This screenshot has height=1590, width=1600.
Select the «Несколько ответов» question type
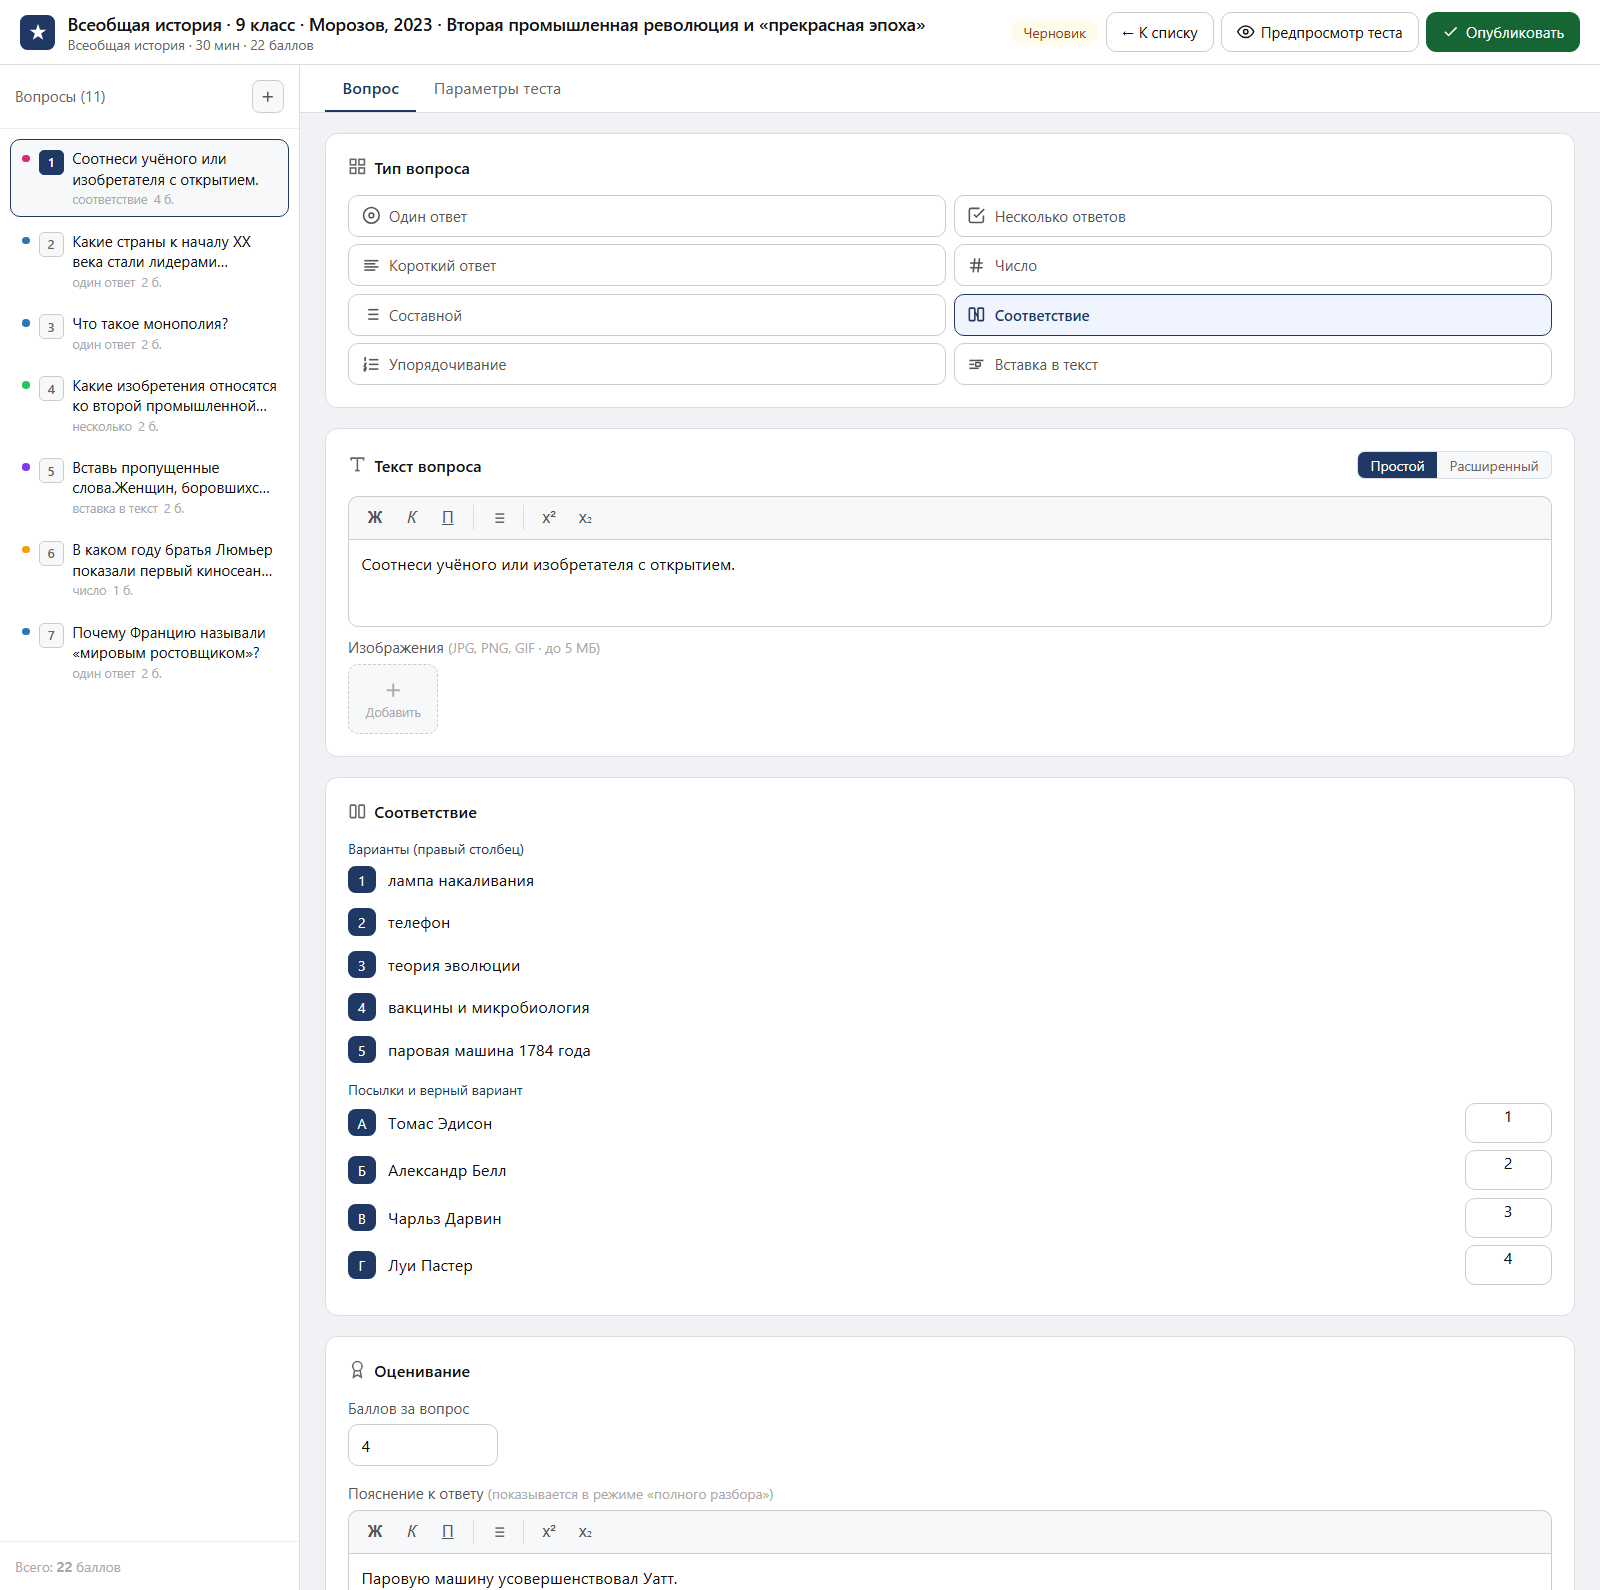click(1253, 216)
